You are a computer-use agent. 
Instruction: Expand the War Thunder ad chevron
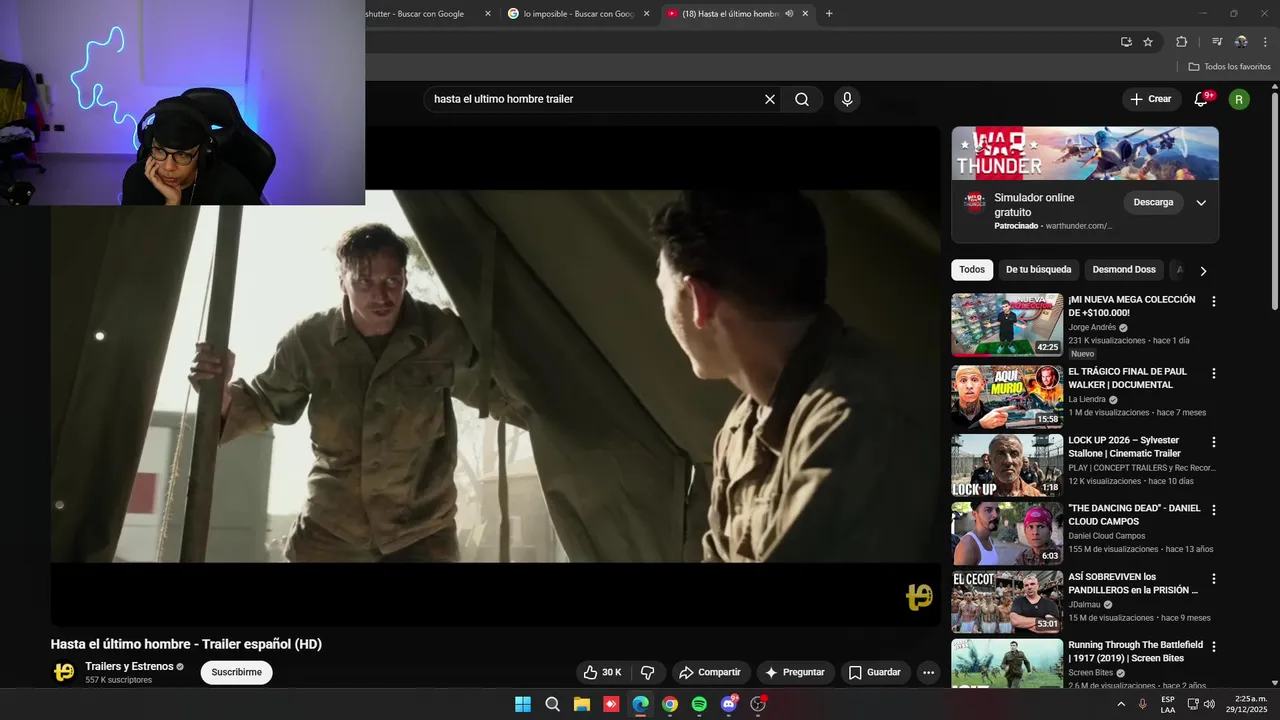tap(1201, 202)
